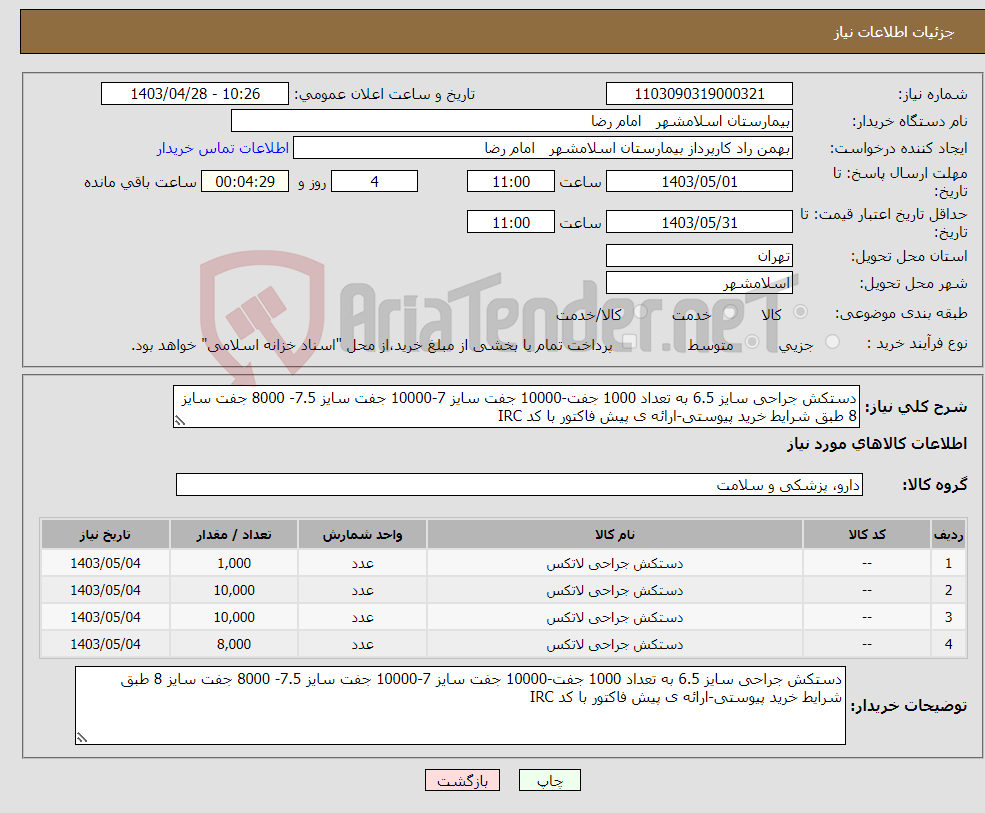Click the تاریخ نیاز column header
The image size is (985, 813).
(x=105, y=535)
